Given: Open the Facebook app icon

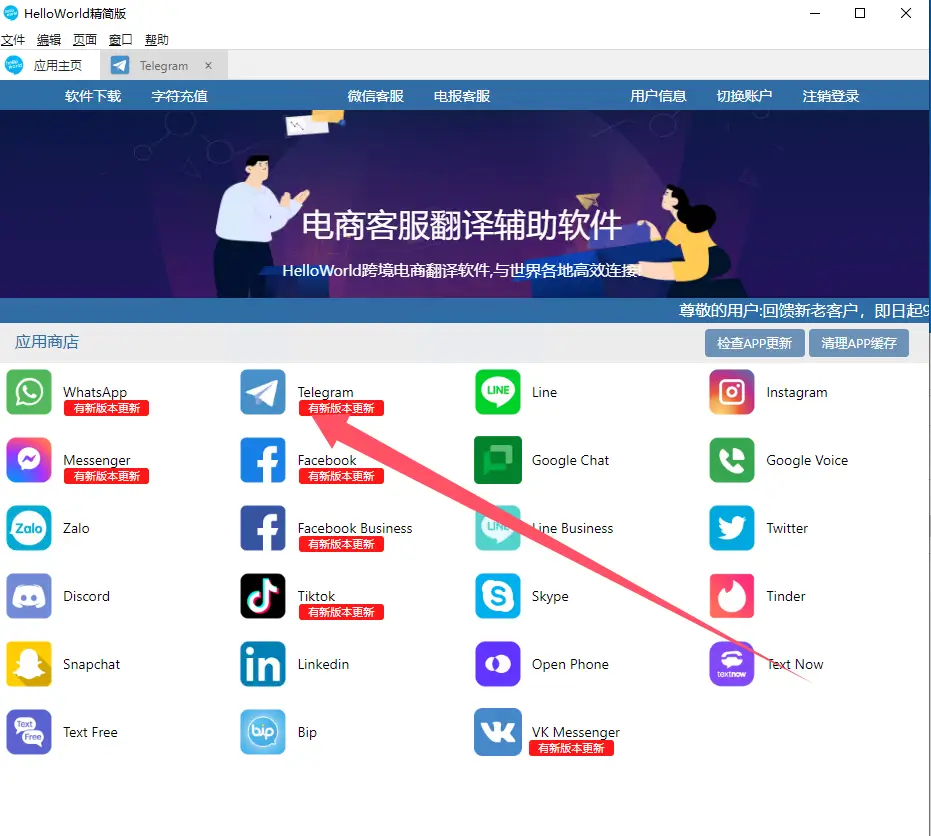Looking at the screenshot, I should click(x=263, y=460).
